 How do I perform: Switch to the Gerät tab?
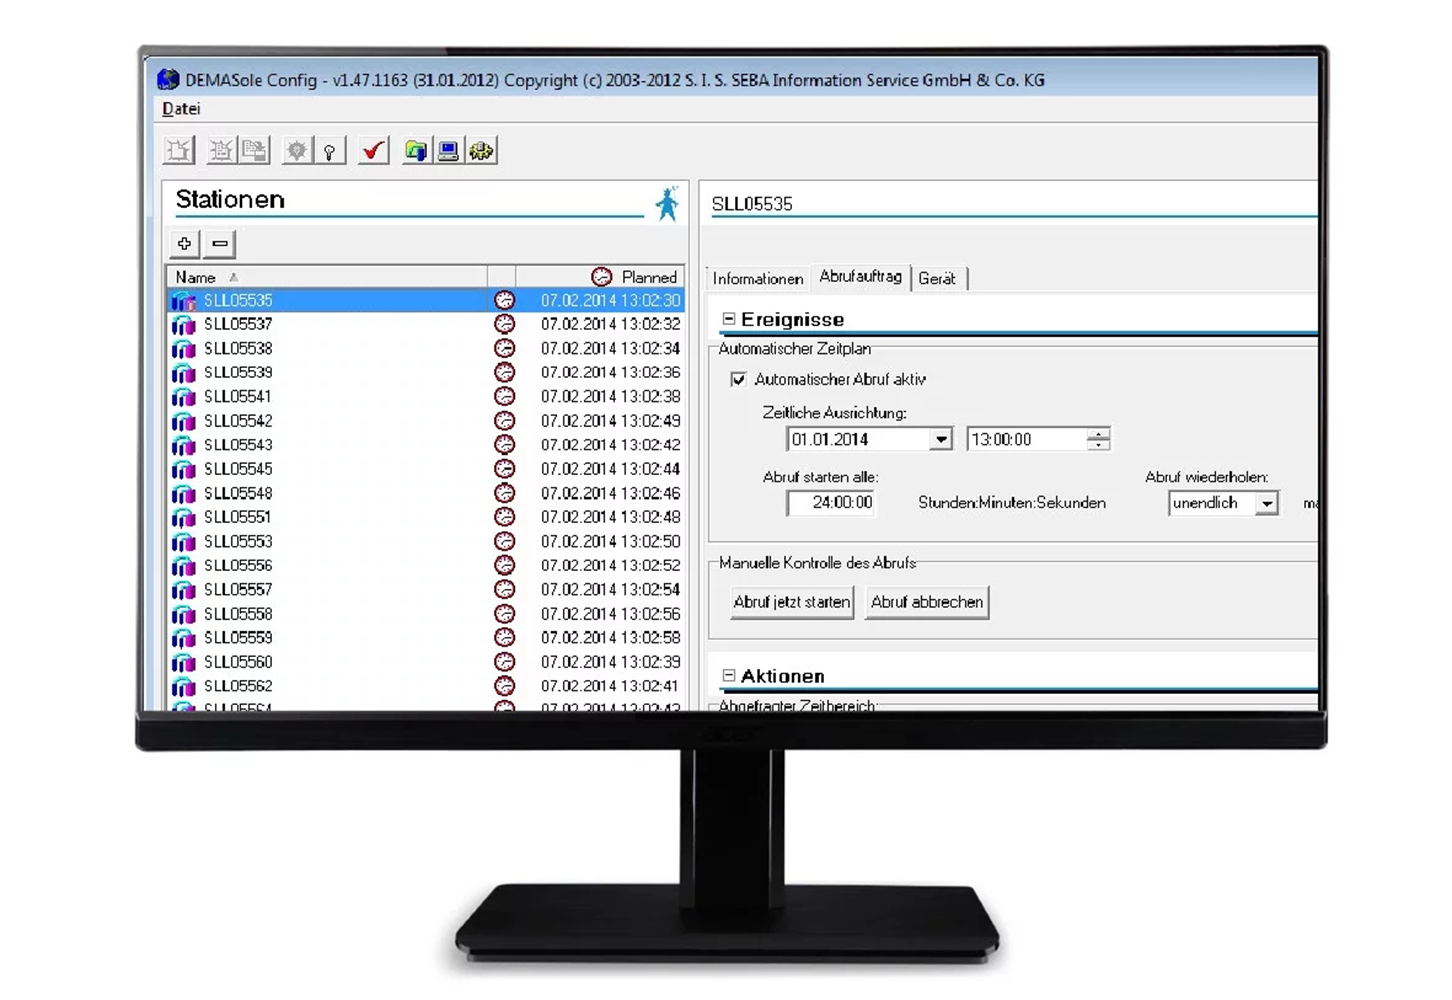[x=937, y=279]
